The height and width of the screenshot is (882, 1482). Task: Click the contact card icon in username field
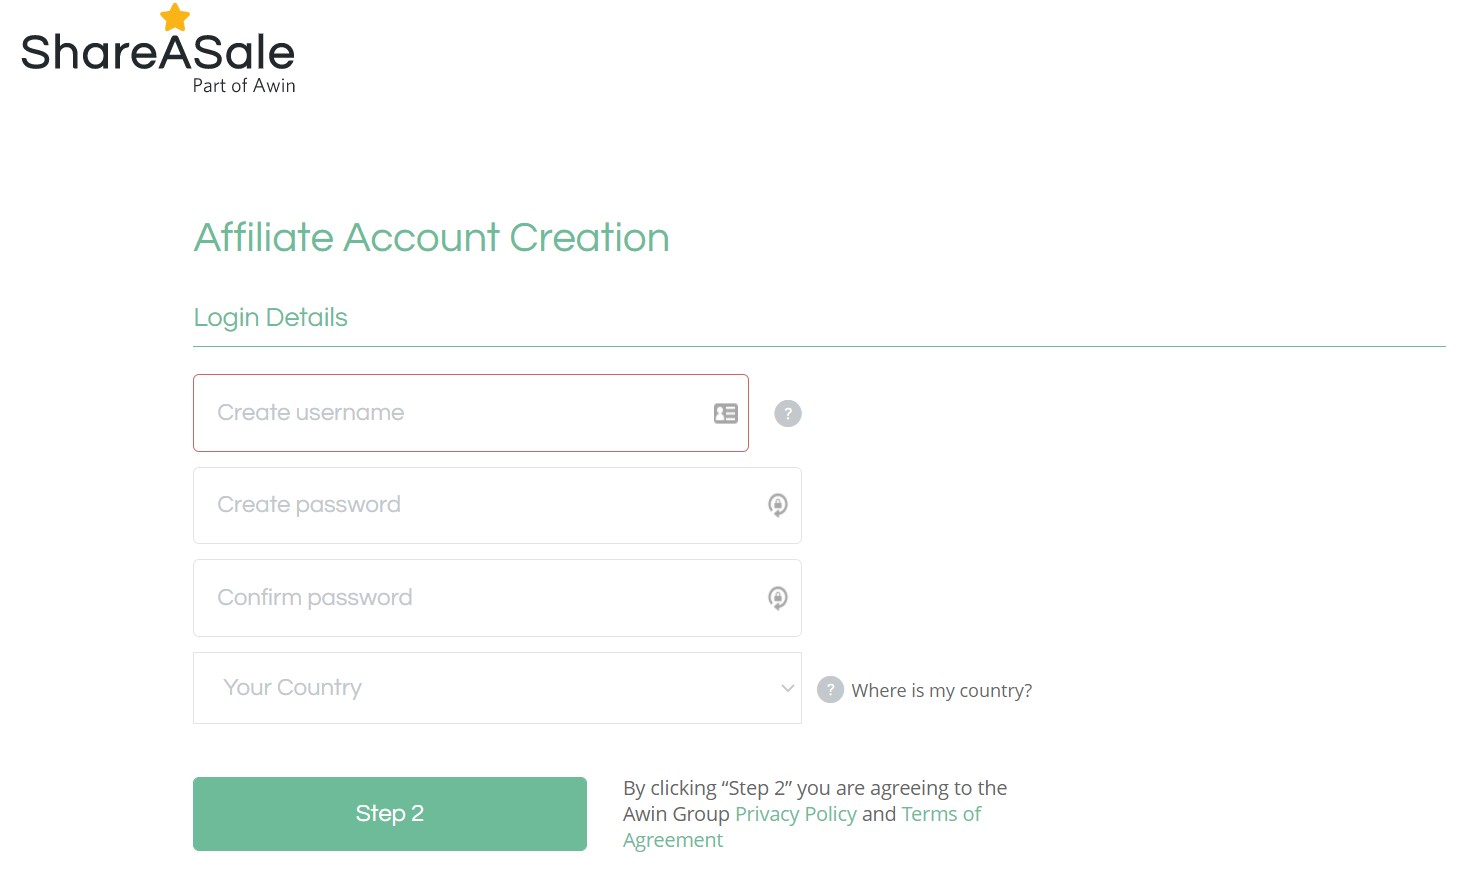726,413
